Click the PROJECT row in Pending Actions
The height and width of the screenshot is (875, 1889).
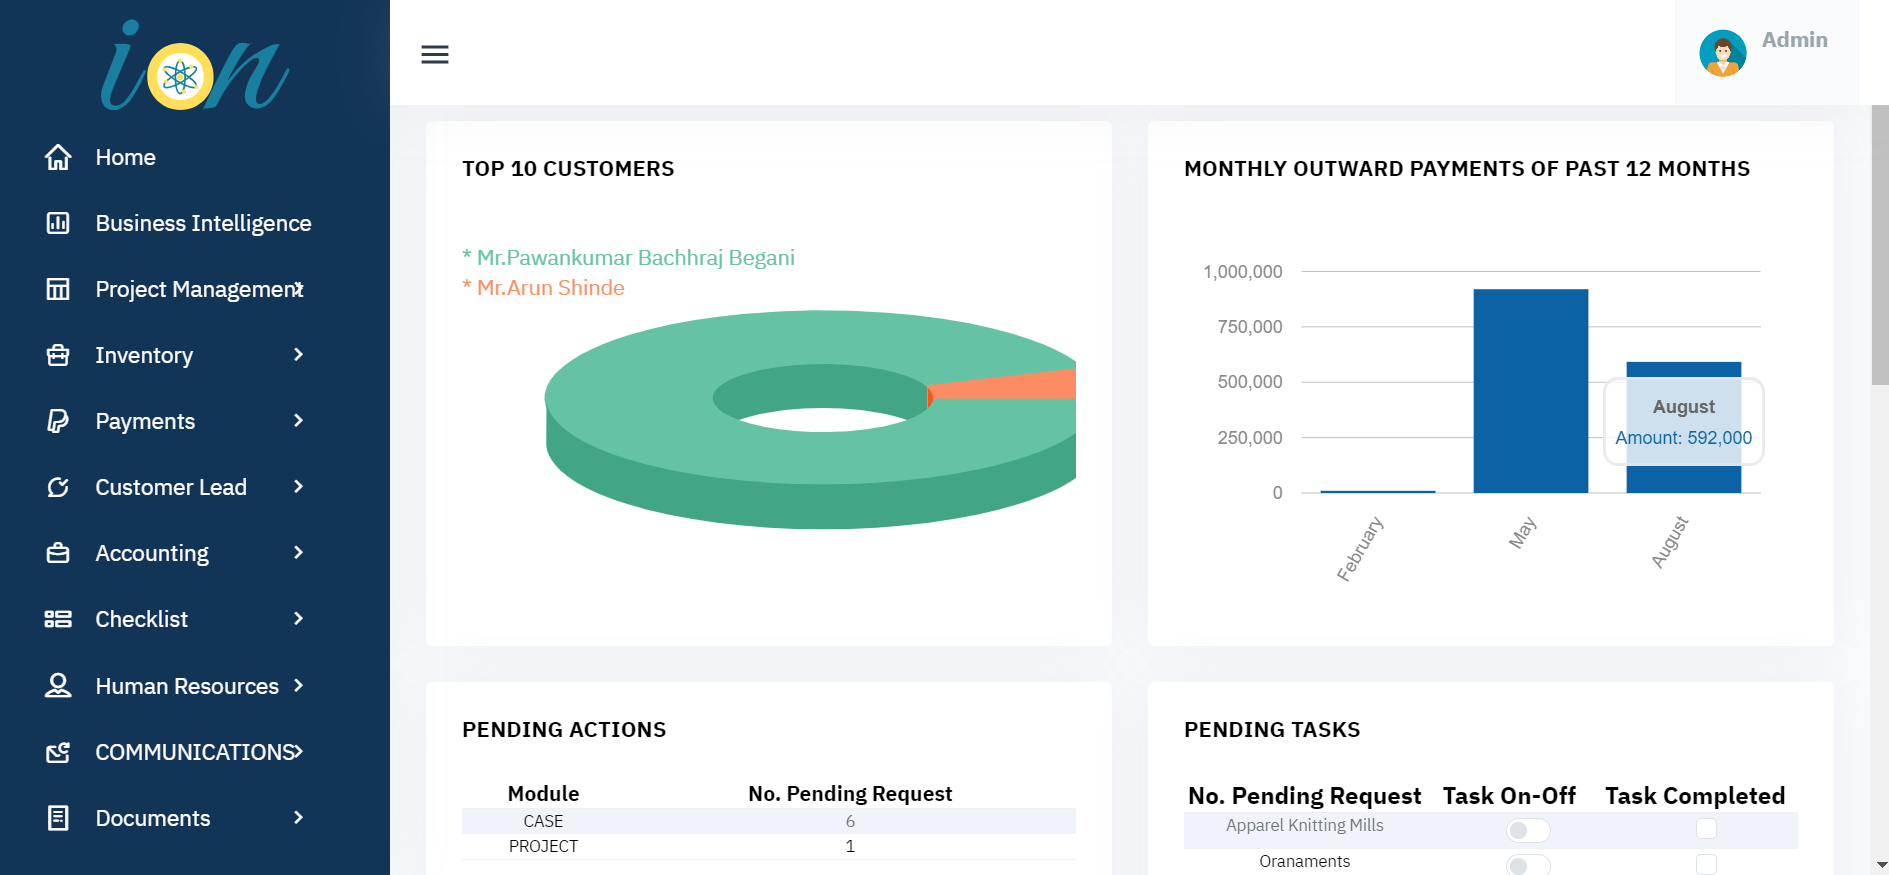point(768,846)
